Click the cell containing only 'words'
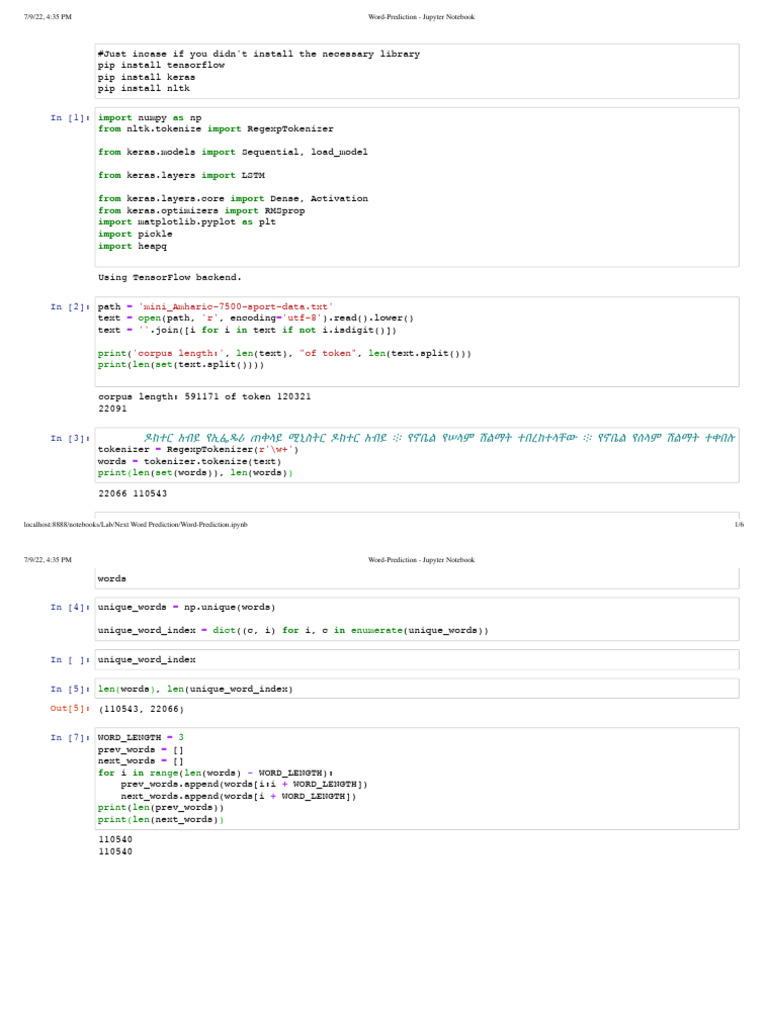 (x=416, y=579)
